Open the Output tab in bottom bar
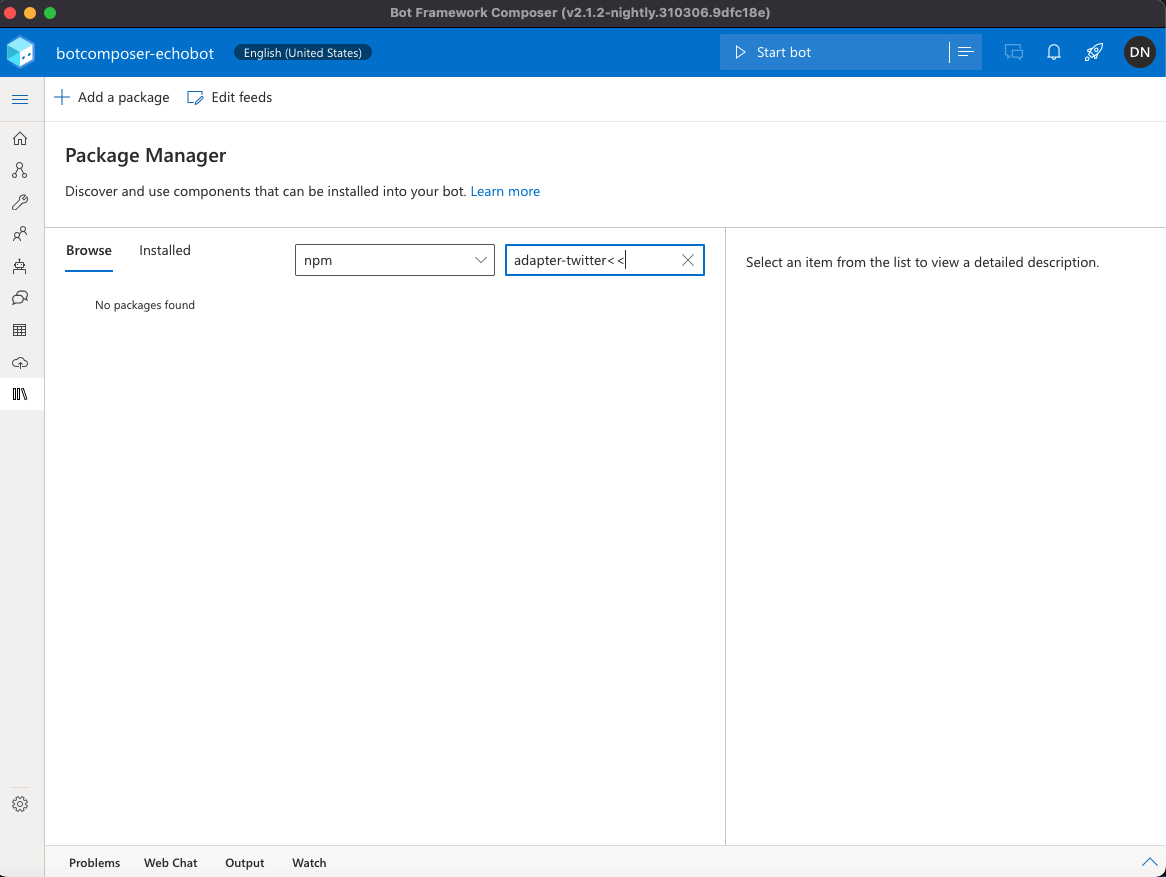The image size is (1166, 877). [x=245, y=863]
